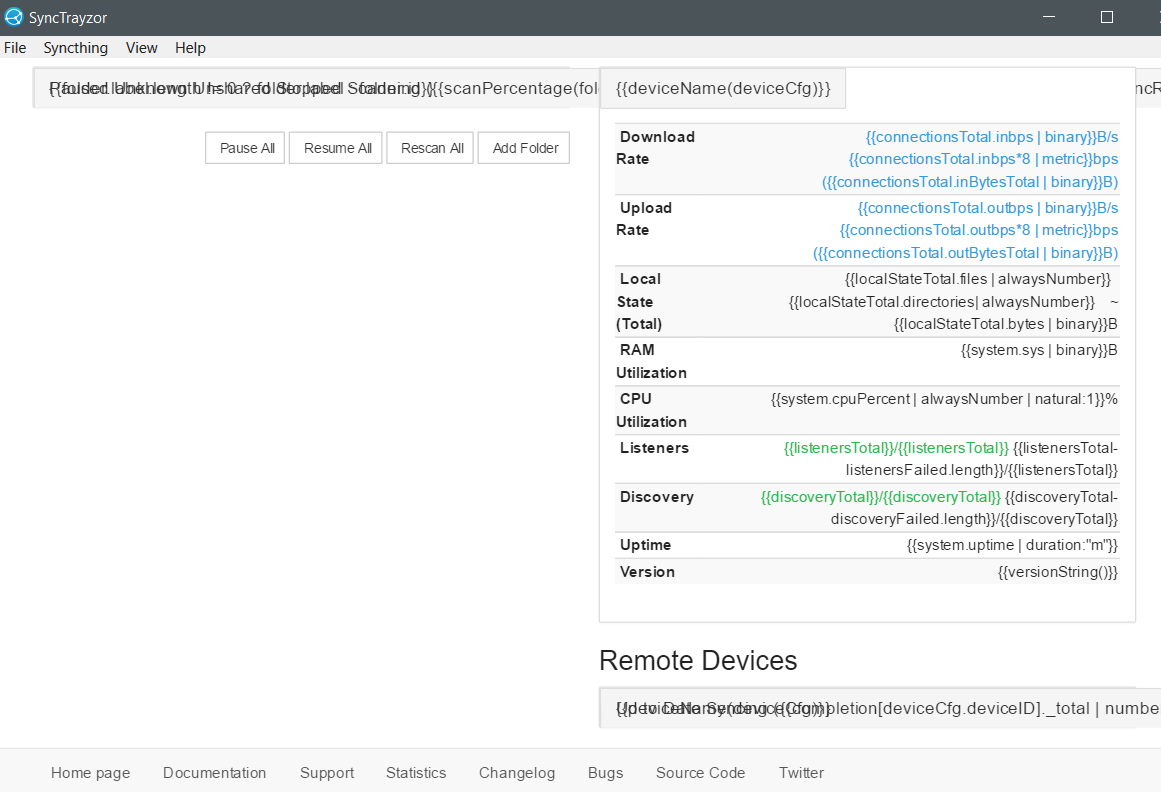Click the CPU Utilization label
The image size is (1161, 792).
coord(652,410)
